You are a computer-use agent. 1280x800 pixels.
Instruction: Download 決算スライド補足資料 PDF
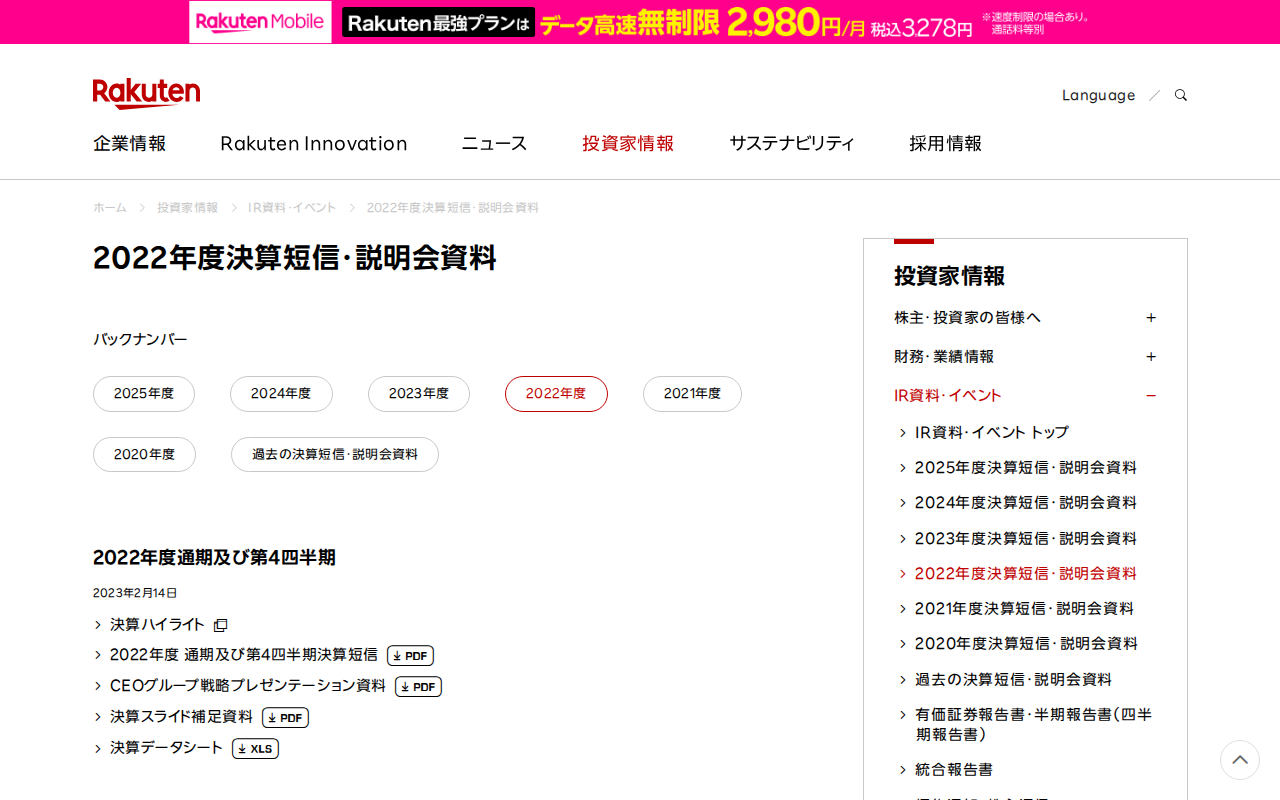[285, 717]
